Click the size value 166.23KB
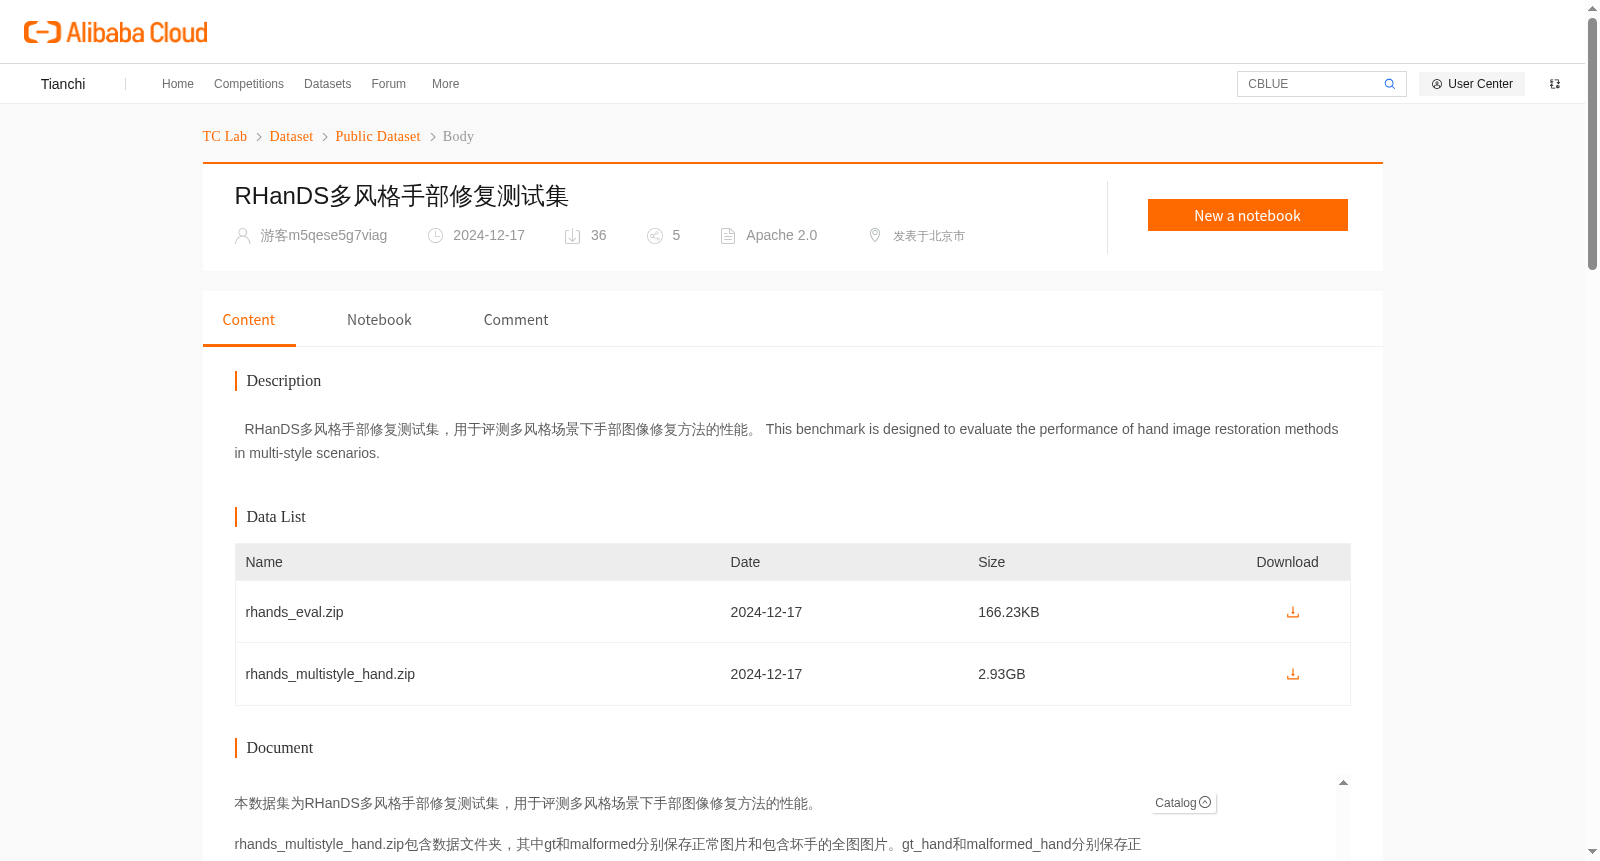 coord(1009,612)
